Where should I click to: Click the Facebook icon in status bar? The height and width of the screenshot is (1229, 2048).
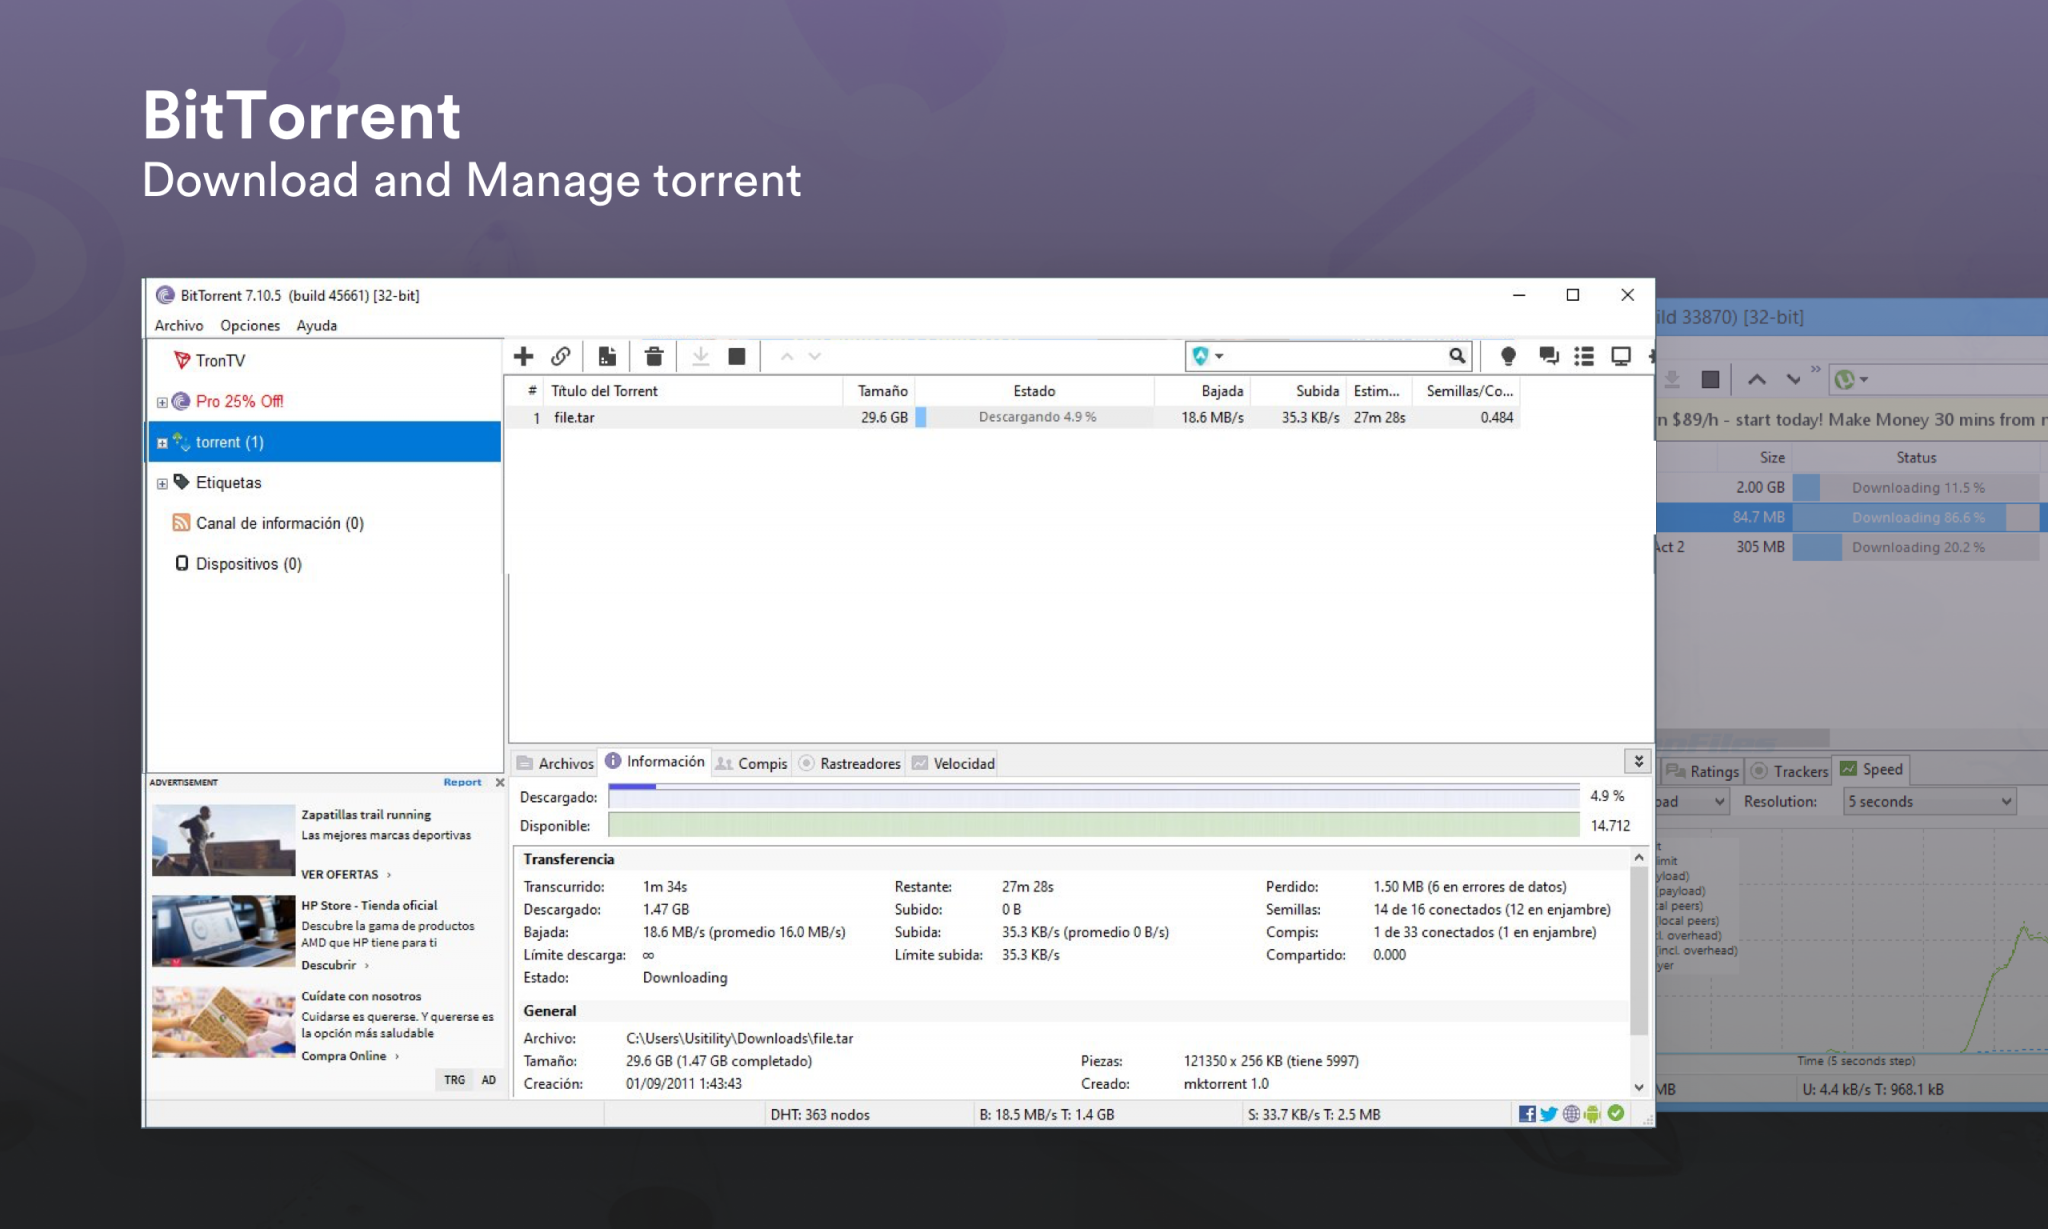[x=1527, y=1114]
